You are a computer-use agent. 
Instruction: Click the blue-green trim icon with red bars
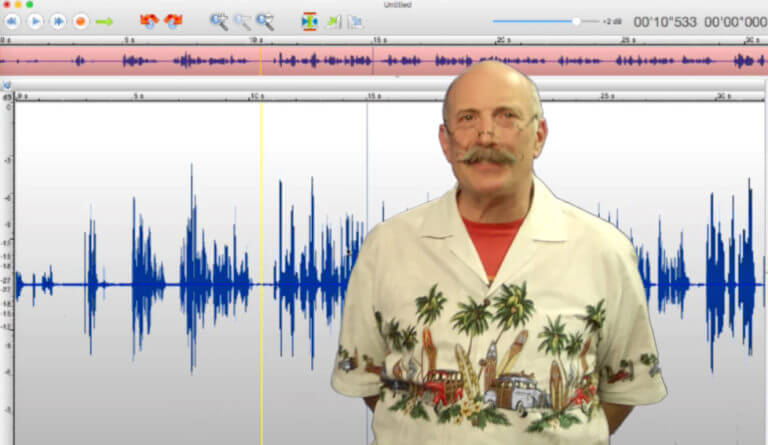pyautogui.click(x=310, y=22)
